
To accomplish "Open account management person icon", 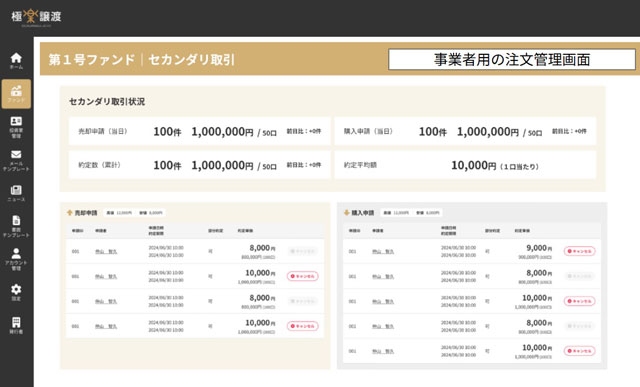I will (16, 259).
